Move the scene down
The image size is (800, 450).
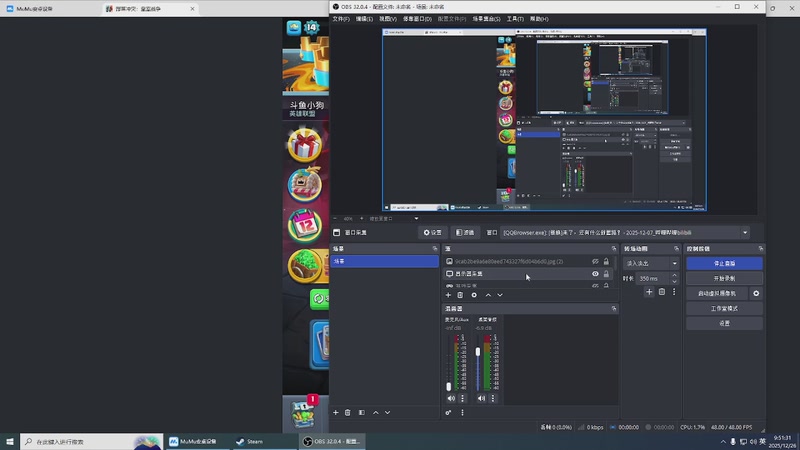pos(388,413)
